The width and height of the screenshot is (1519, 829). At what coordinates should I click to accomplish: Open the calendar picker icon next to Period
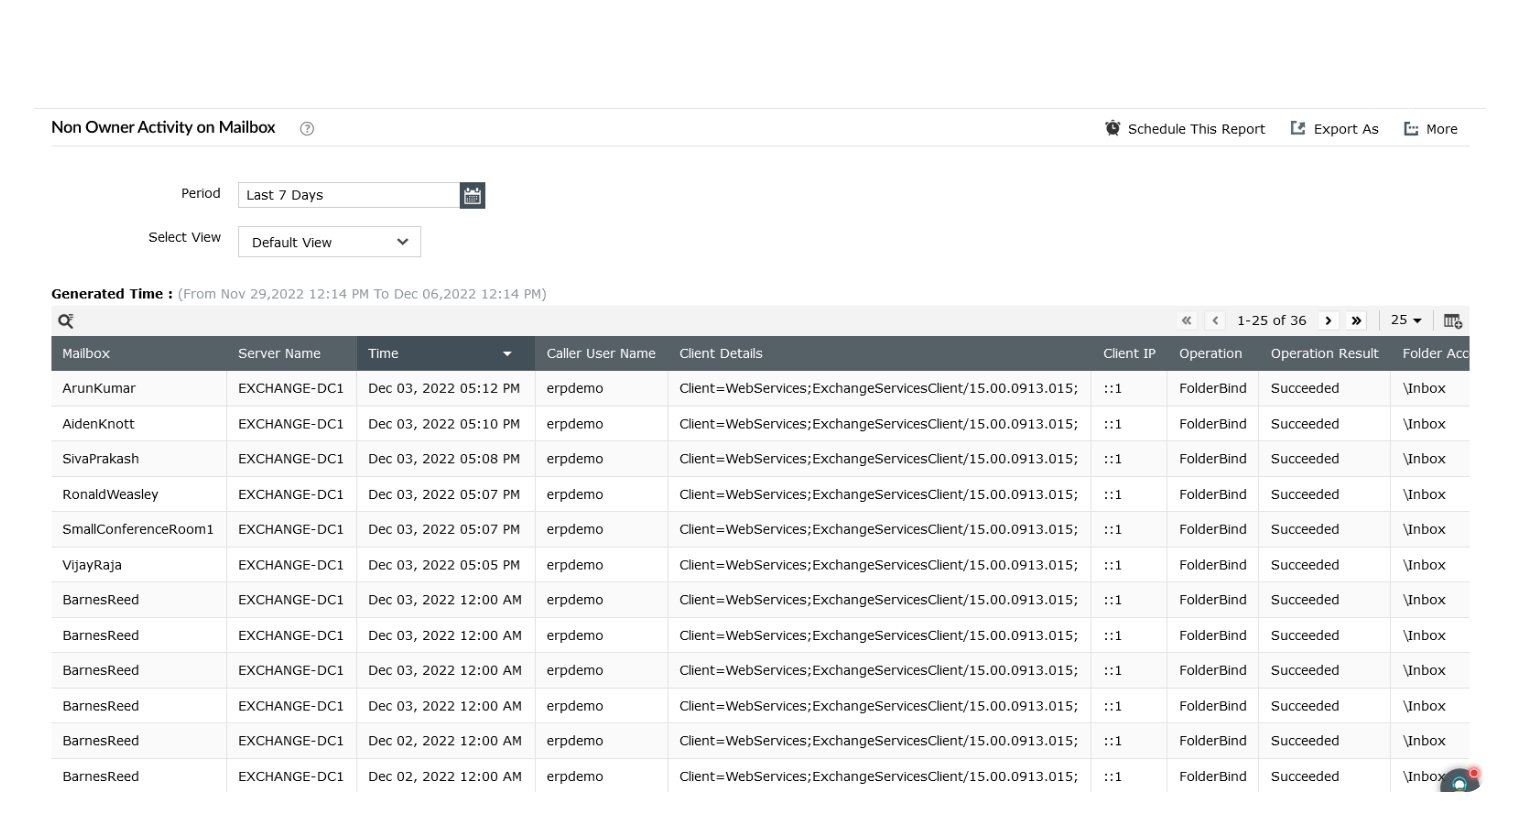click(x=471, y=195)
